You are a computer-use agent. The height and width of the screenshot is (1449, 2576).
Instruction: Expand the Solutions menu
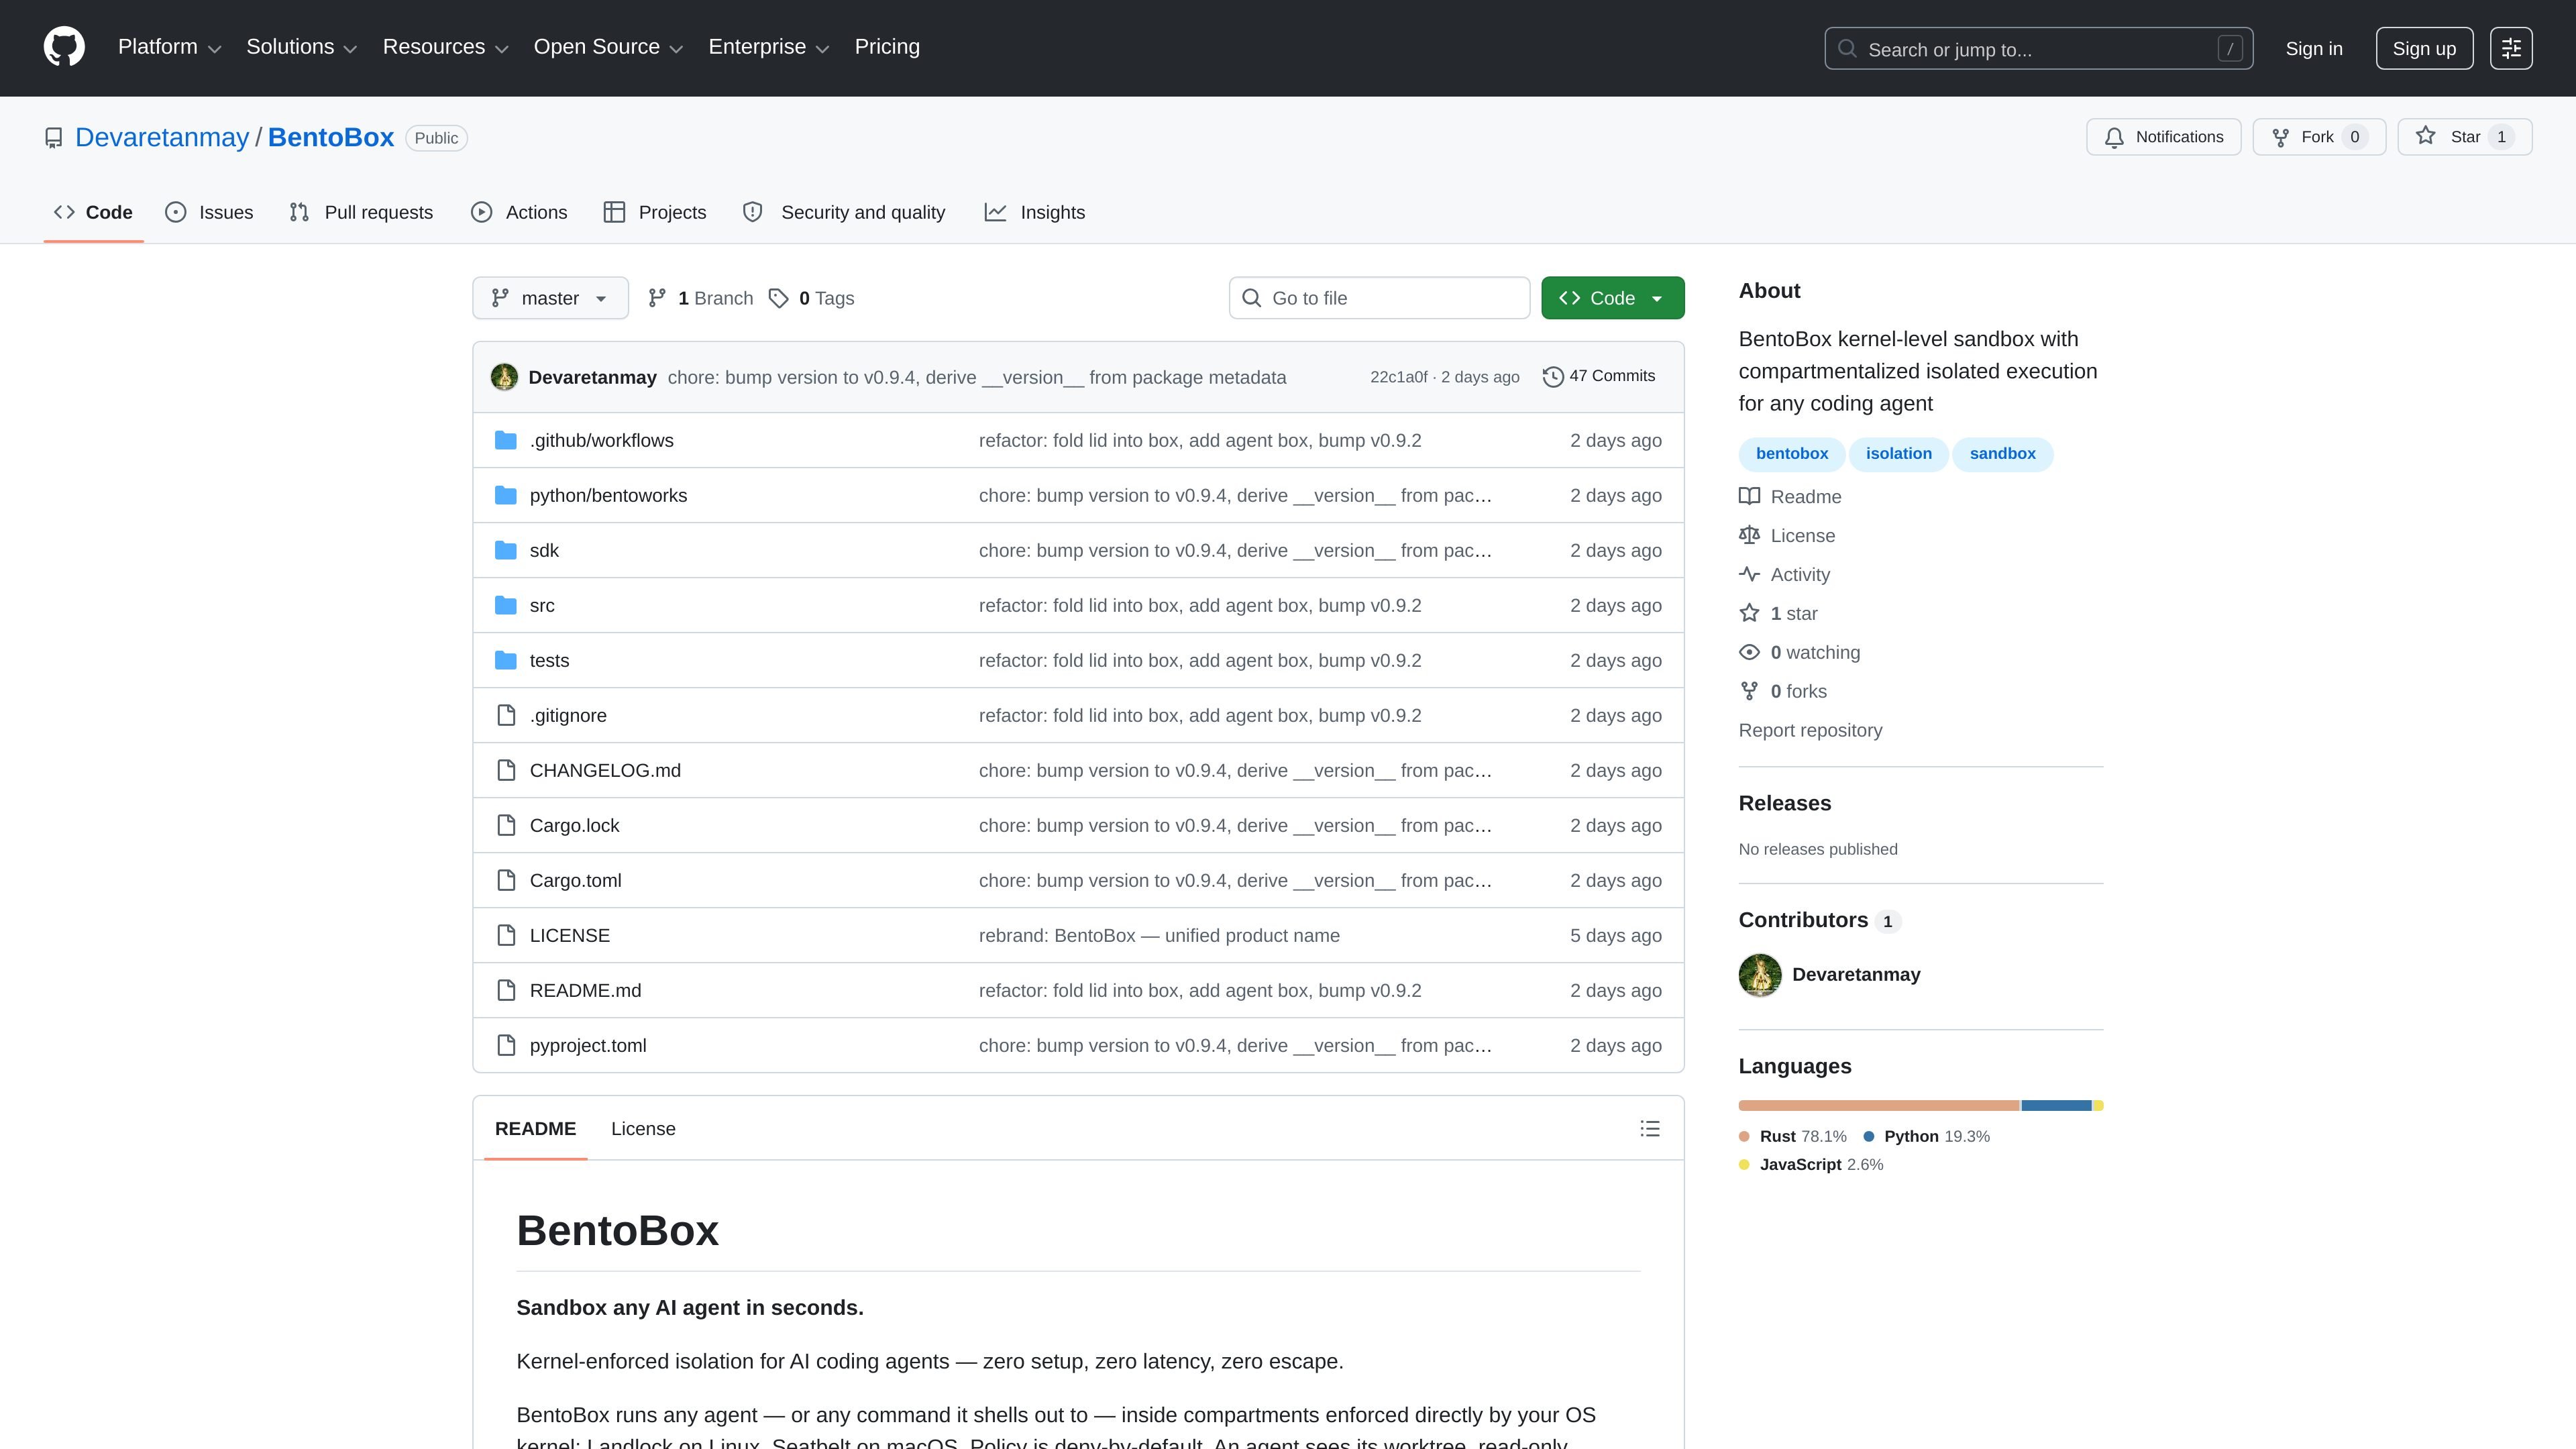[301, 47]
